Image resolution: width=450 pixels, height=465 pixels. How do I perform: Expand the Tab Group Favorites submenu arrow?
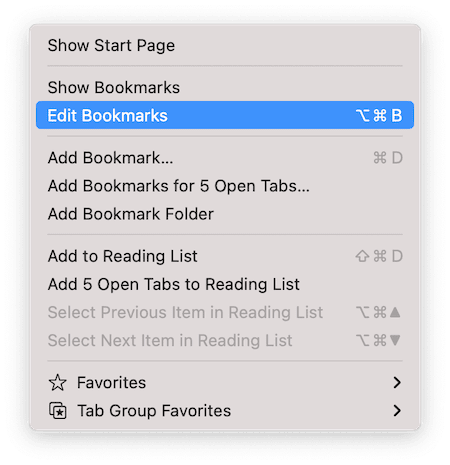click(396, 411)
